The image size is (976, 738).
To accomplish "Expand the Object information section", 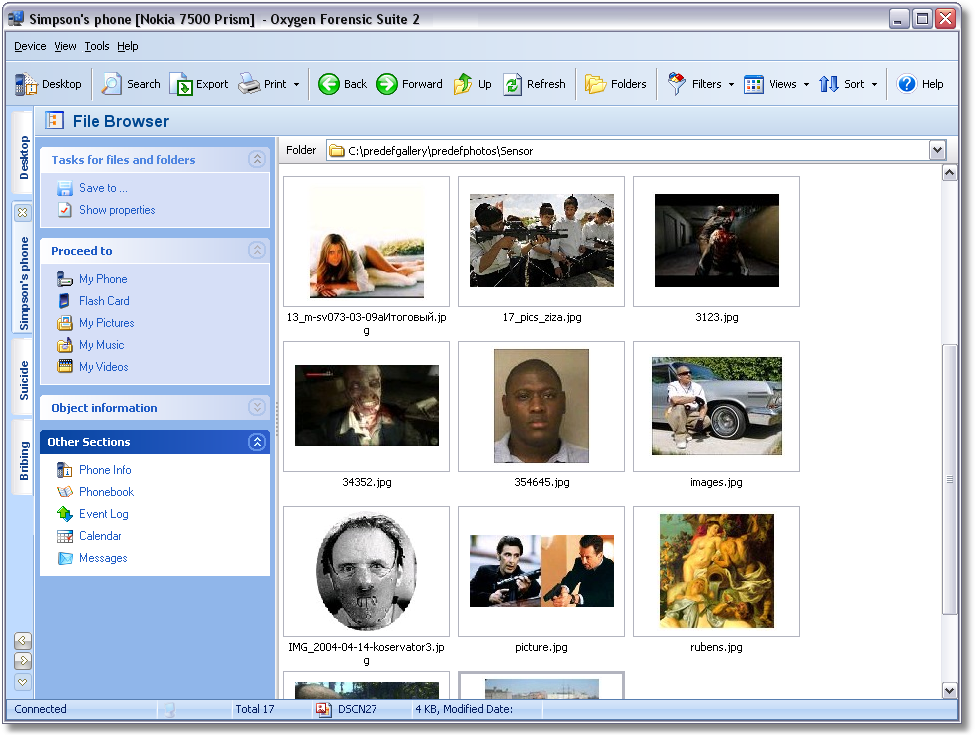I will [x=256, y=407].
